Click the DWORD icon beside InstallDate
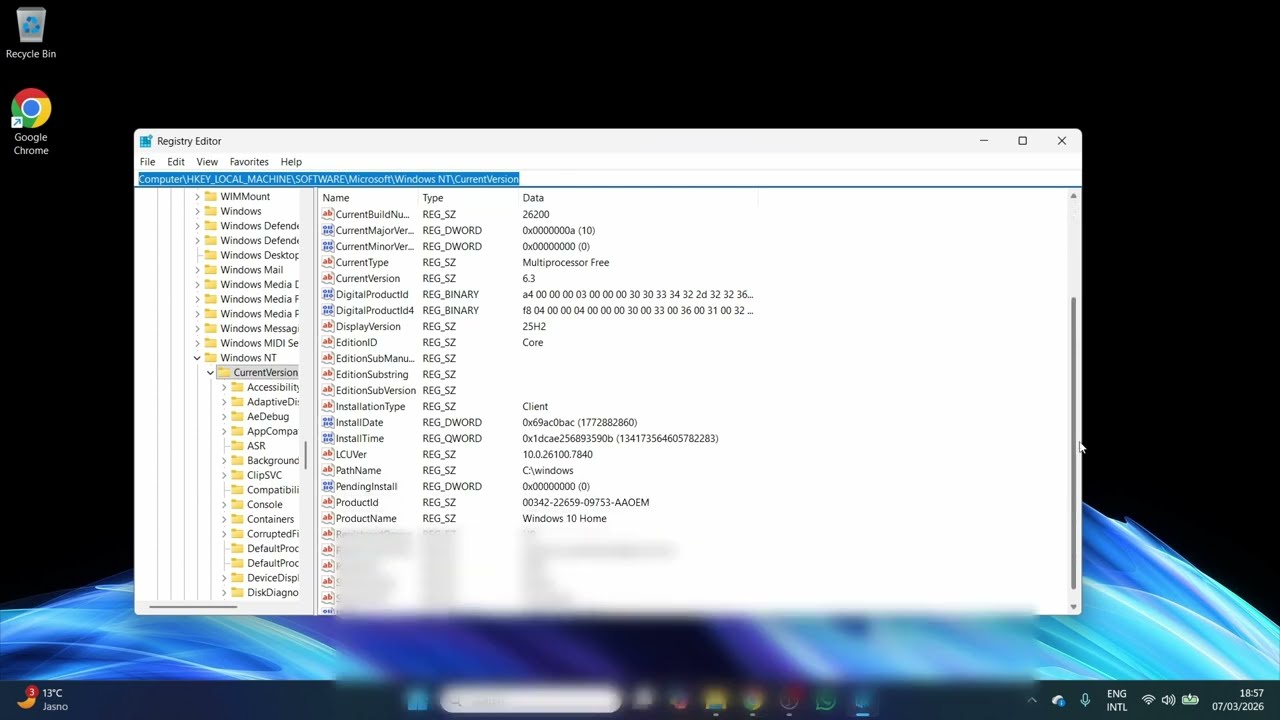Screen dimensions: 1280x720 [327, 422]
